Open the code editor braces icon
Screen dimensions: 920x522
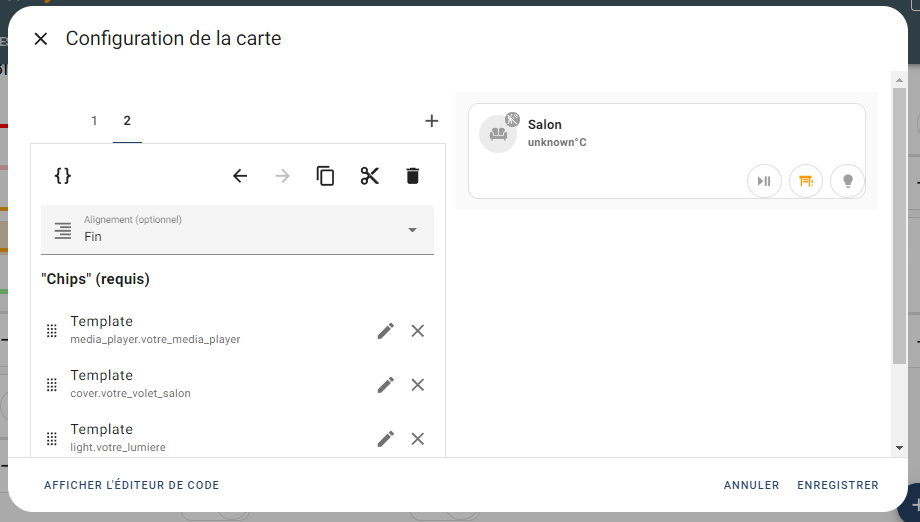click(63, 175)
